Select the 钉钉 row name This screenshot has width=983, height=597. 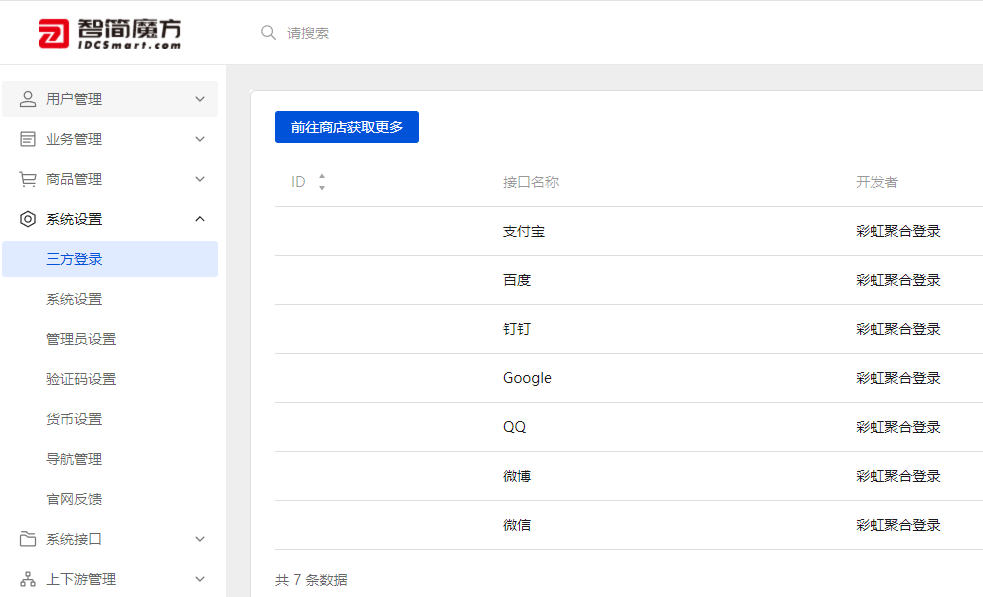point(517,329)
